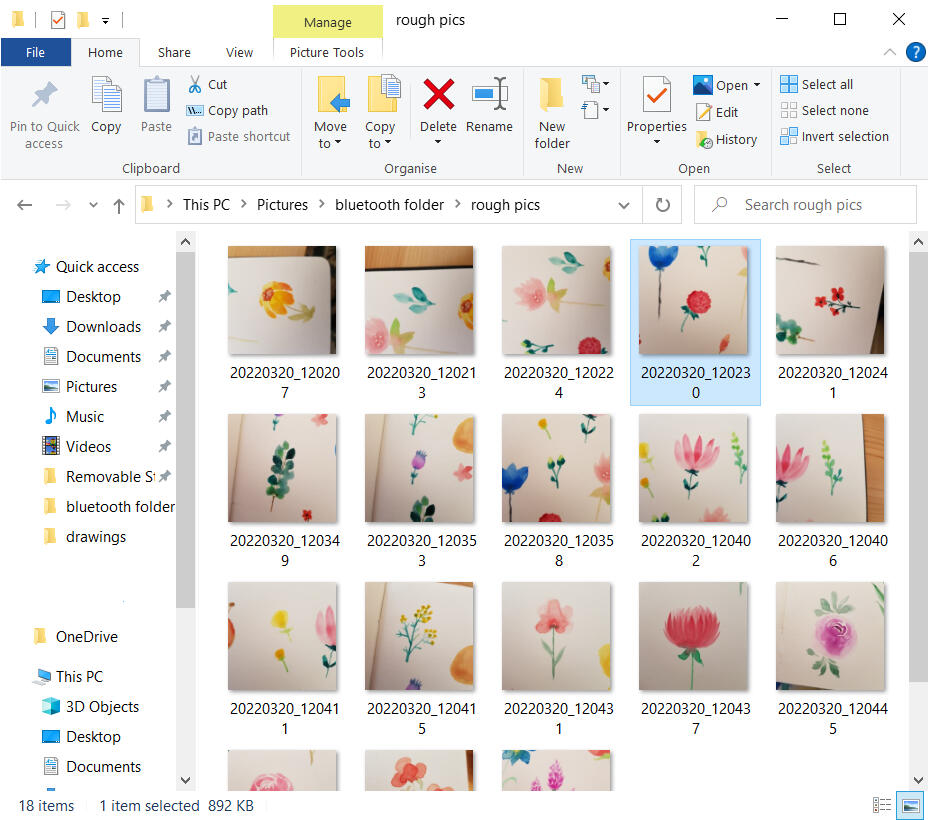Expand the Move to dropdown
This screenshot has width=928, height=820.
tap(330, 143)
